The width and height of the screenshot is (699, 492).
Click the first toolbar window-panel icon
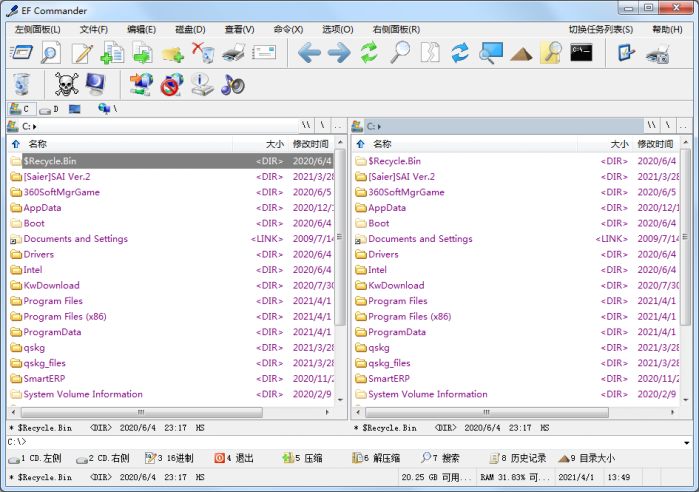tap(21, 53)
